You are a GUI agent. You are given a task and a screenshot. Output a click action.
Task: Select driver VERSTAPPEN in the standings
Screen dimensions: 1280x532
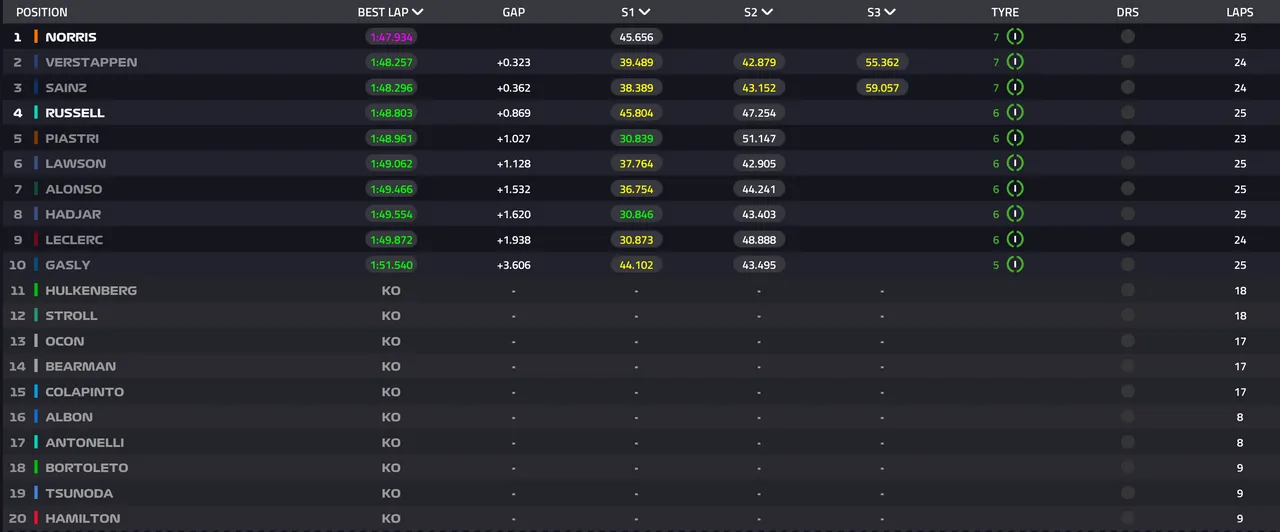click(x=91, y=62)
